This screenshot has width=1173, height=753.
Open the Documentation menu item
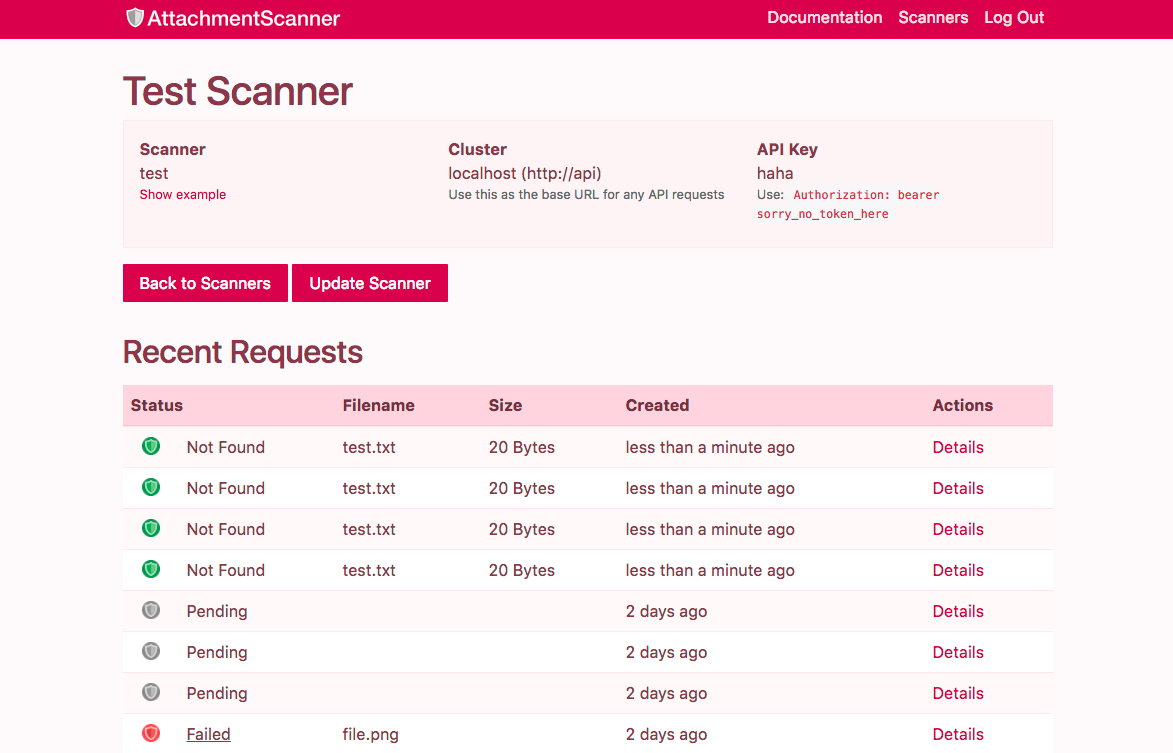[x=824, y=18]
